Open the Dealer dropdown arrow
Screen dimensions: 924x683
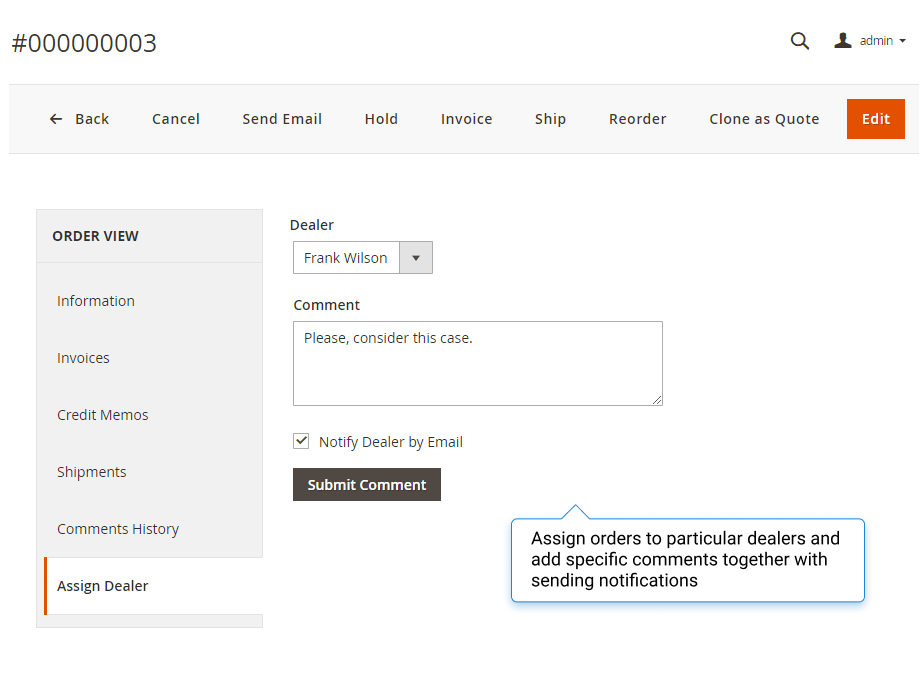coord(416,258)
